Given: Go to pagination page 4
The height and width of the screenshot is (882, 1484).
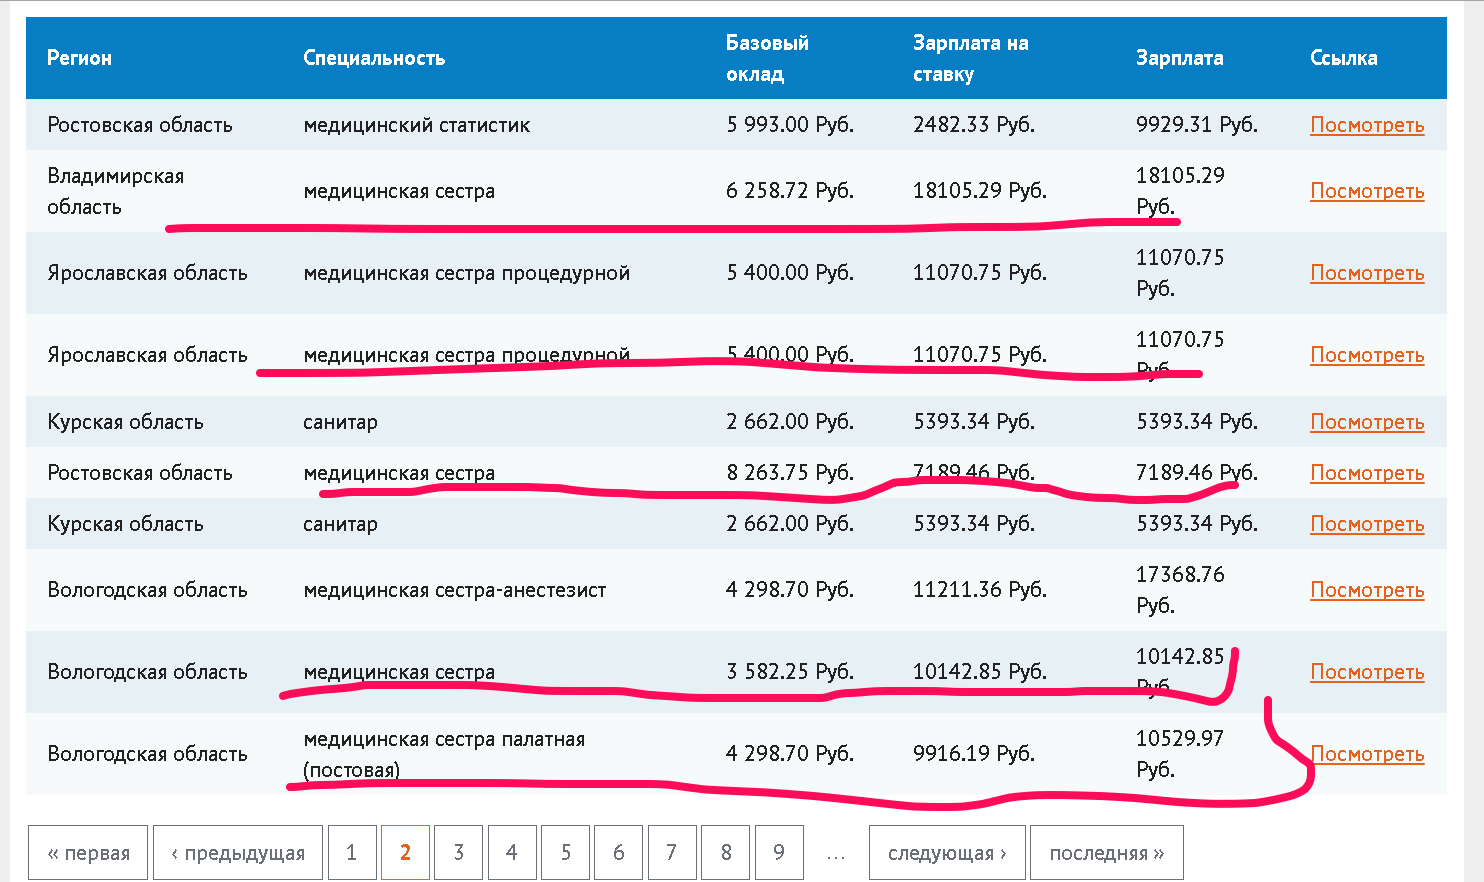Looking at the screenshot, I should [512, 853].
